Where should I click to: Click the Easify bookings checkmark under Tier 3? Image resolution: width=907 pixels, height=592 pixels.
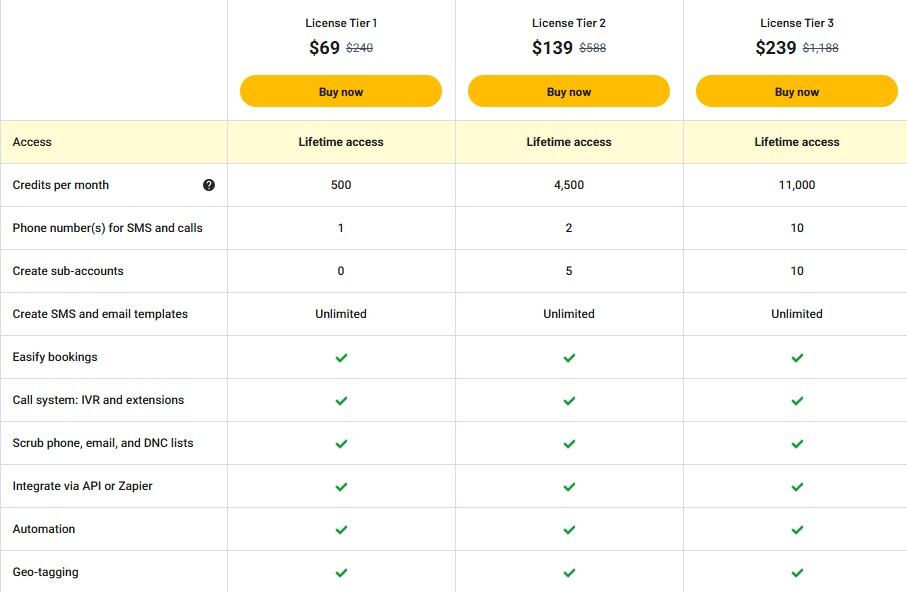click(x=797, y=357)
